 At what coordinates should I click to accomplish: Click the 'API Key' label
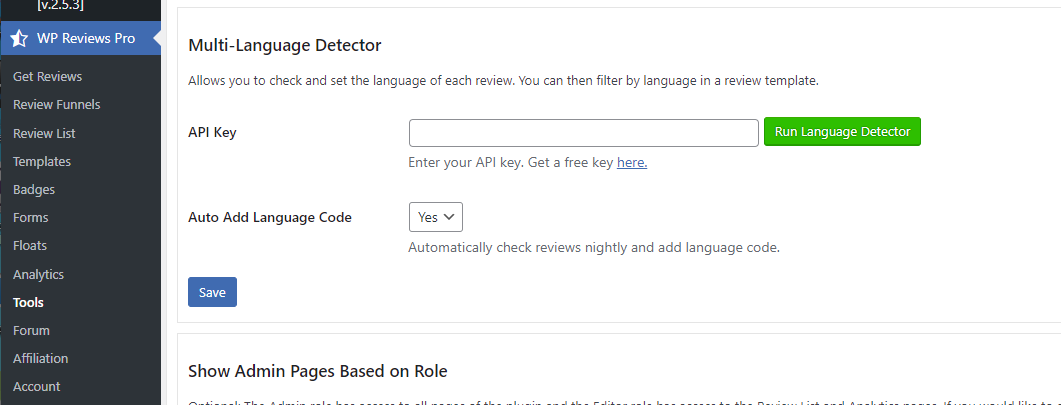212,133
